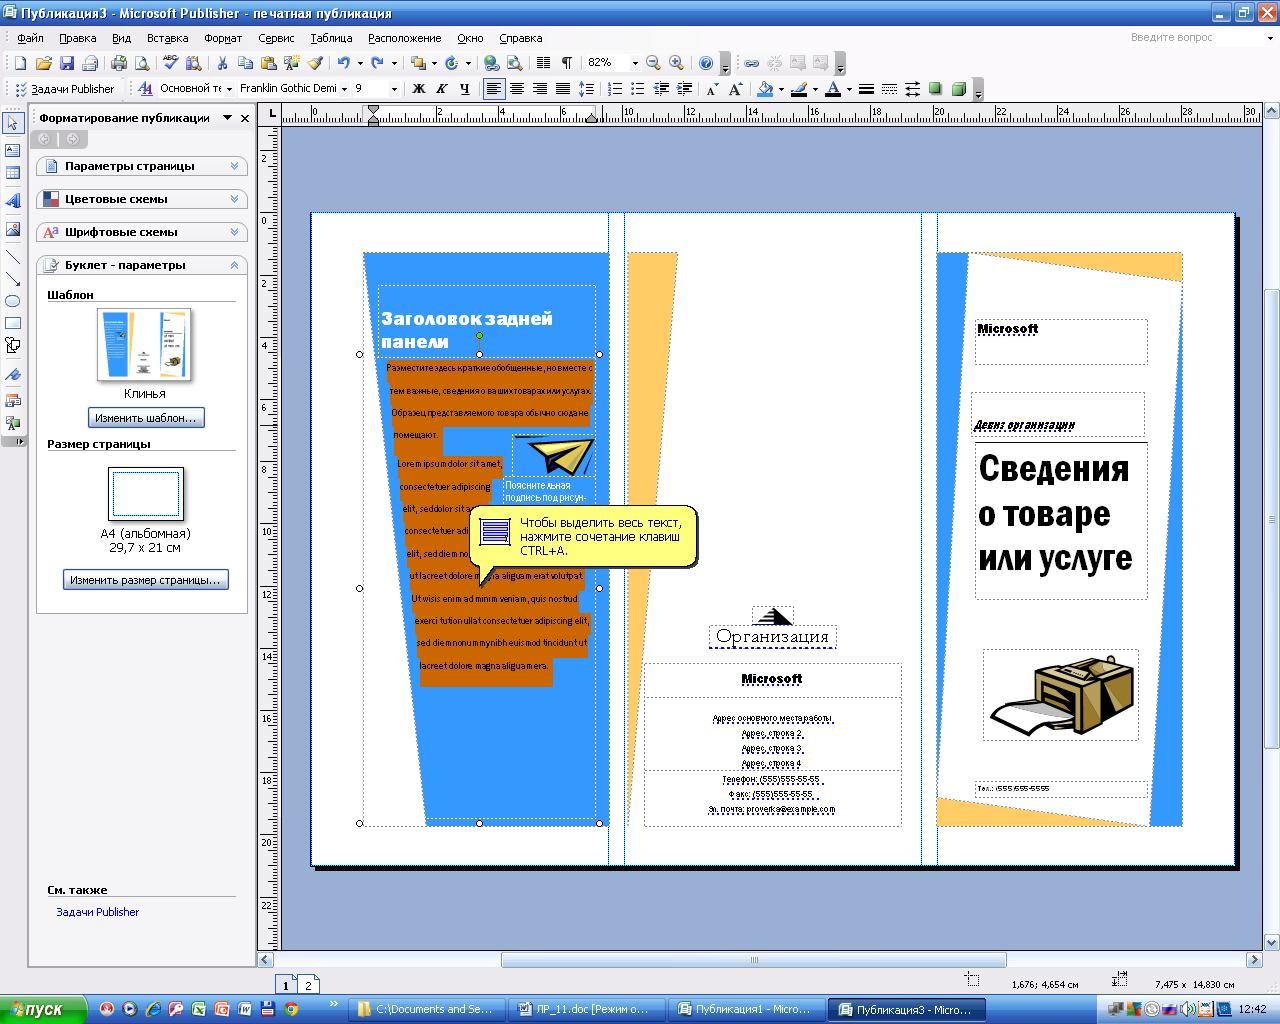Viewport: 1280px width, 1024px height.
Task: Open the Franklin Gothic Demi font dropdown
Action: [345, 89]
